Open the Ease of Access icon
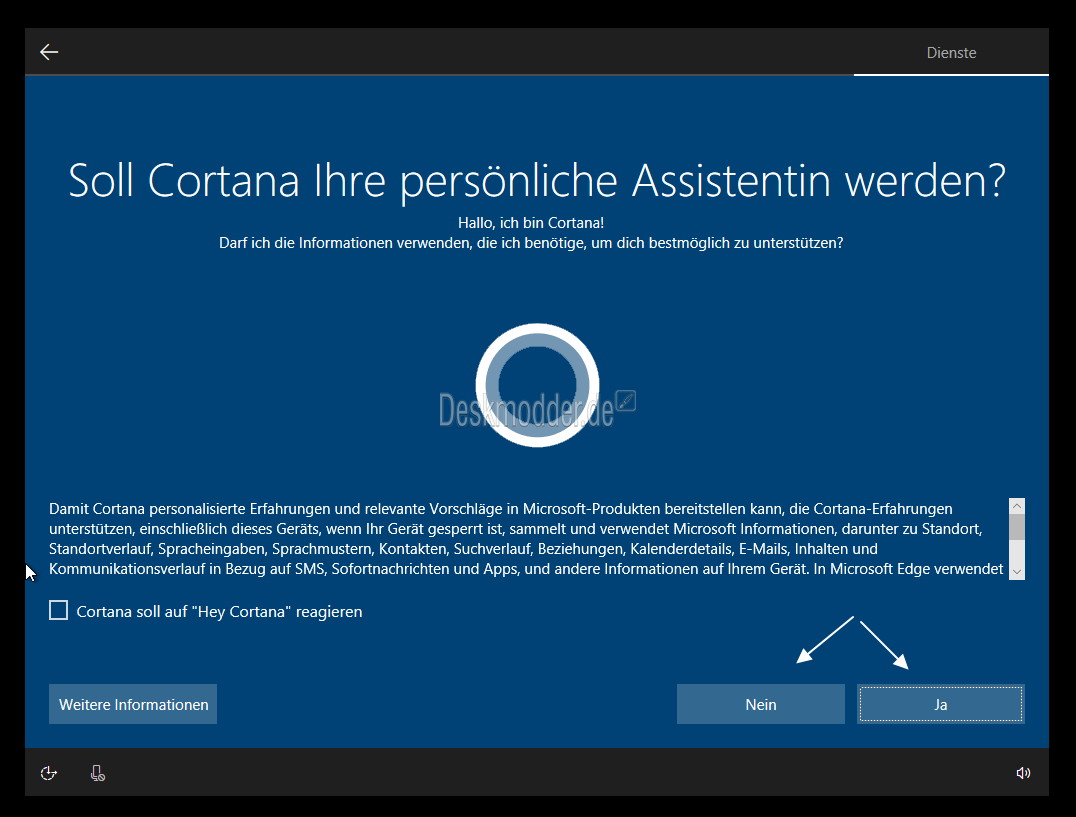1076x817 pixels. click(48, 772)
